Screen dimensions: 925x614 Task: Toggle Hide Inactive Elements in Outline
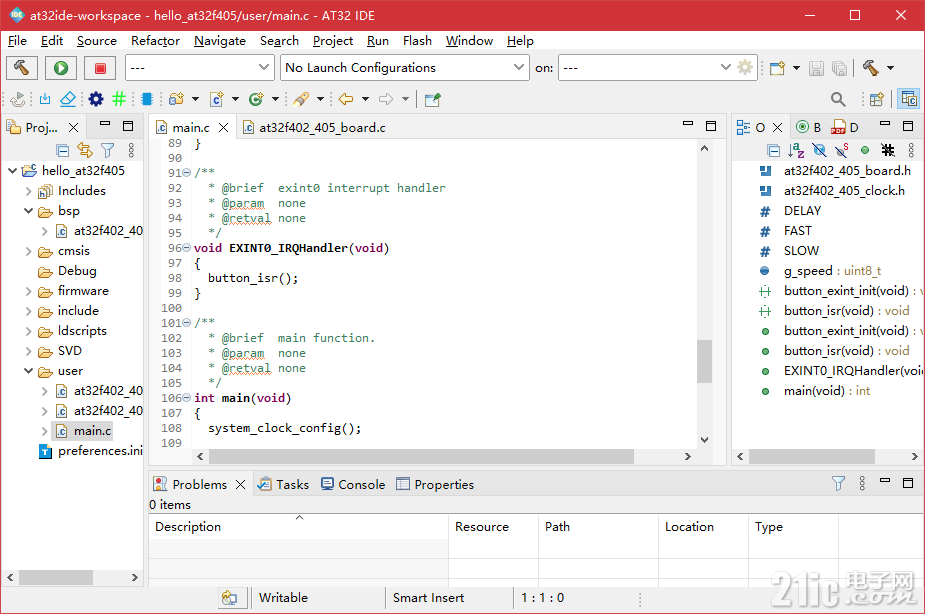(887, 150)
